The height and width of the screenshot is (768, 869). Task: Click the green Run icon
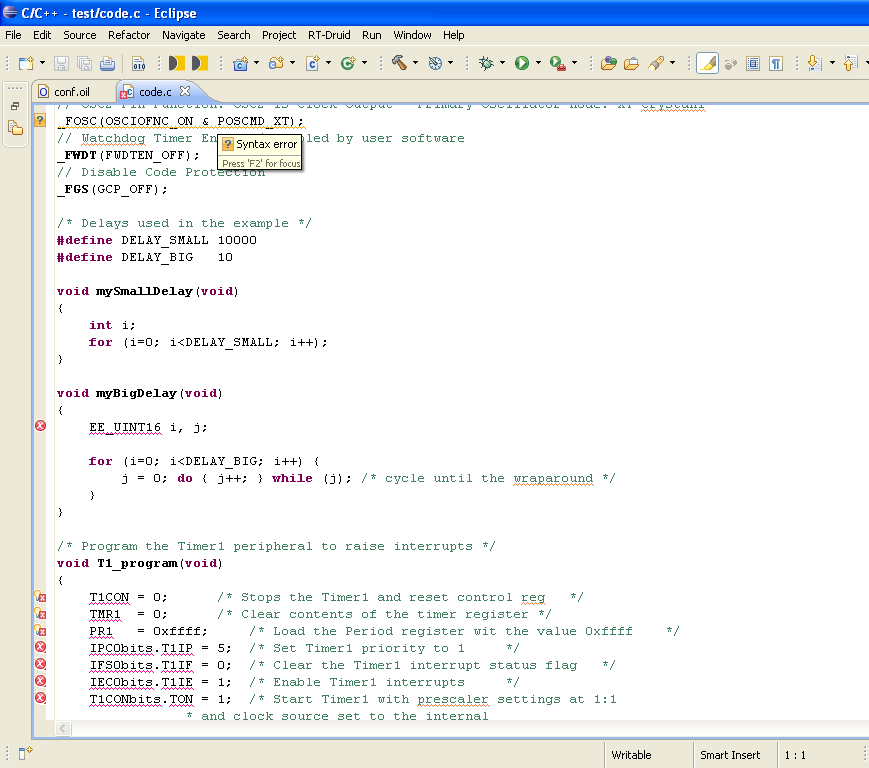522,63
